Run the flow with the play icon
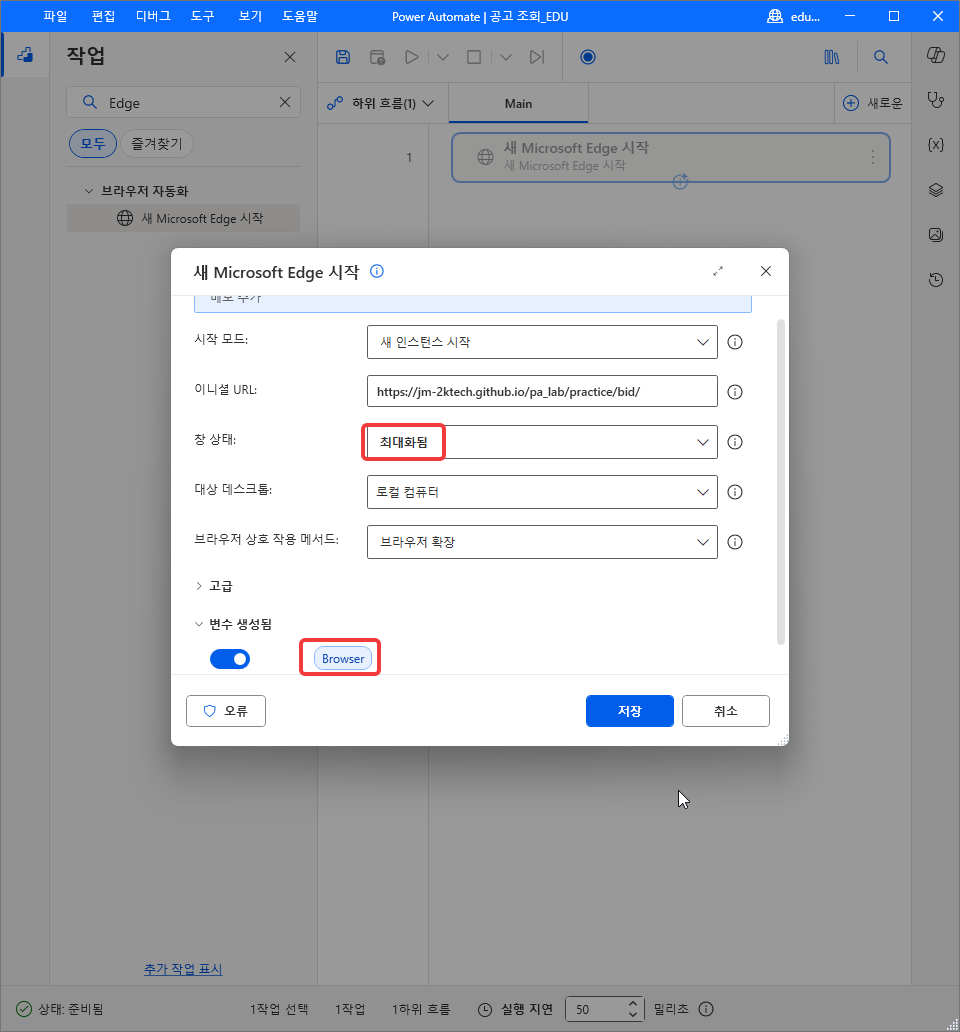 412,57
